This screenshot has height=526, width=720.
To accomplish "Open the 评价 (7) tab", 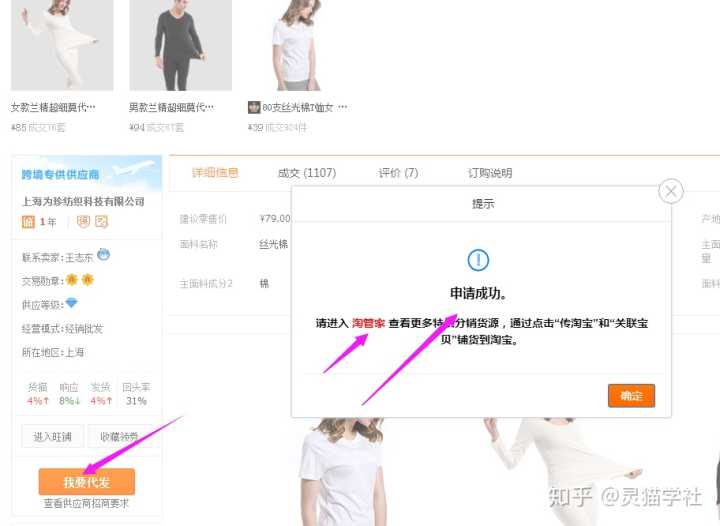I will click(x=398, y=173).
